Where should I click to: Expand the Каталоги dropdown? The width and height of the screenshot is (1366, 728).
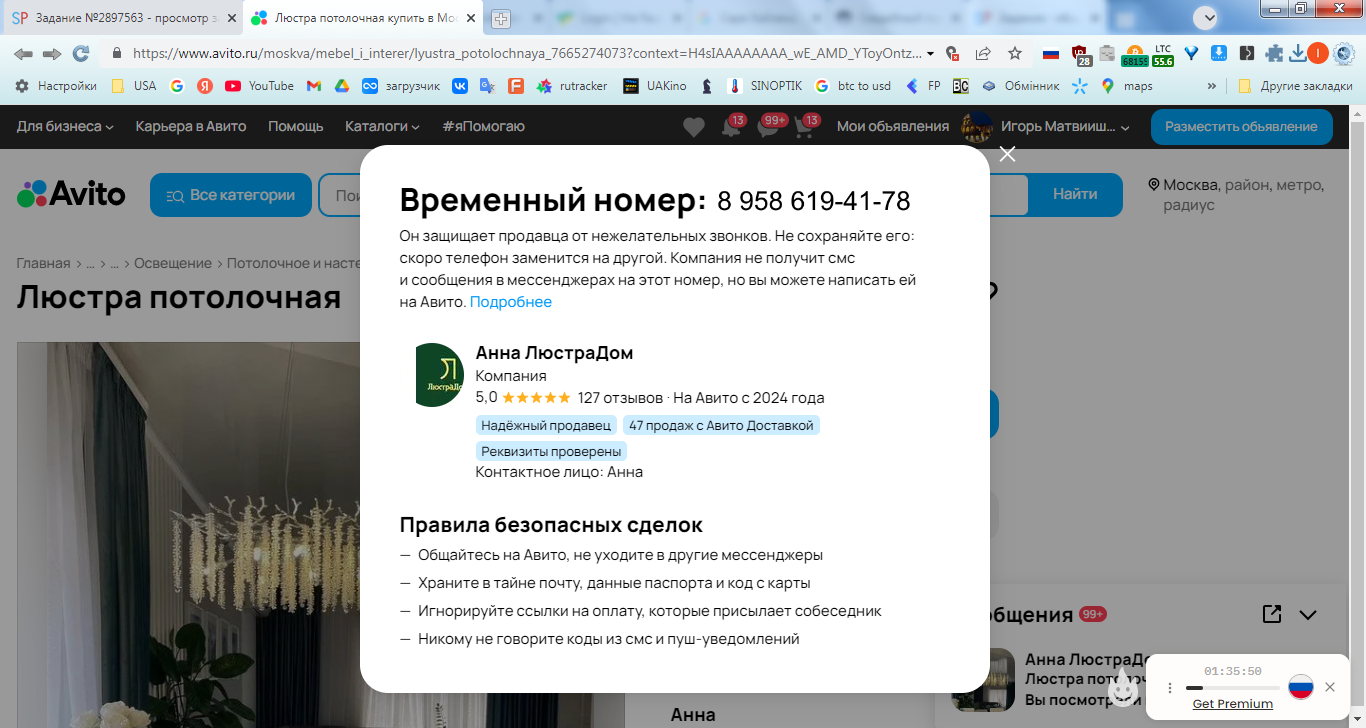click(x=382, y=126)
